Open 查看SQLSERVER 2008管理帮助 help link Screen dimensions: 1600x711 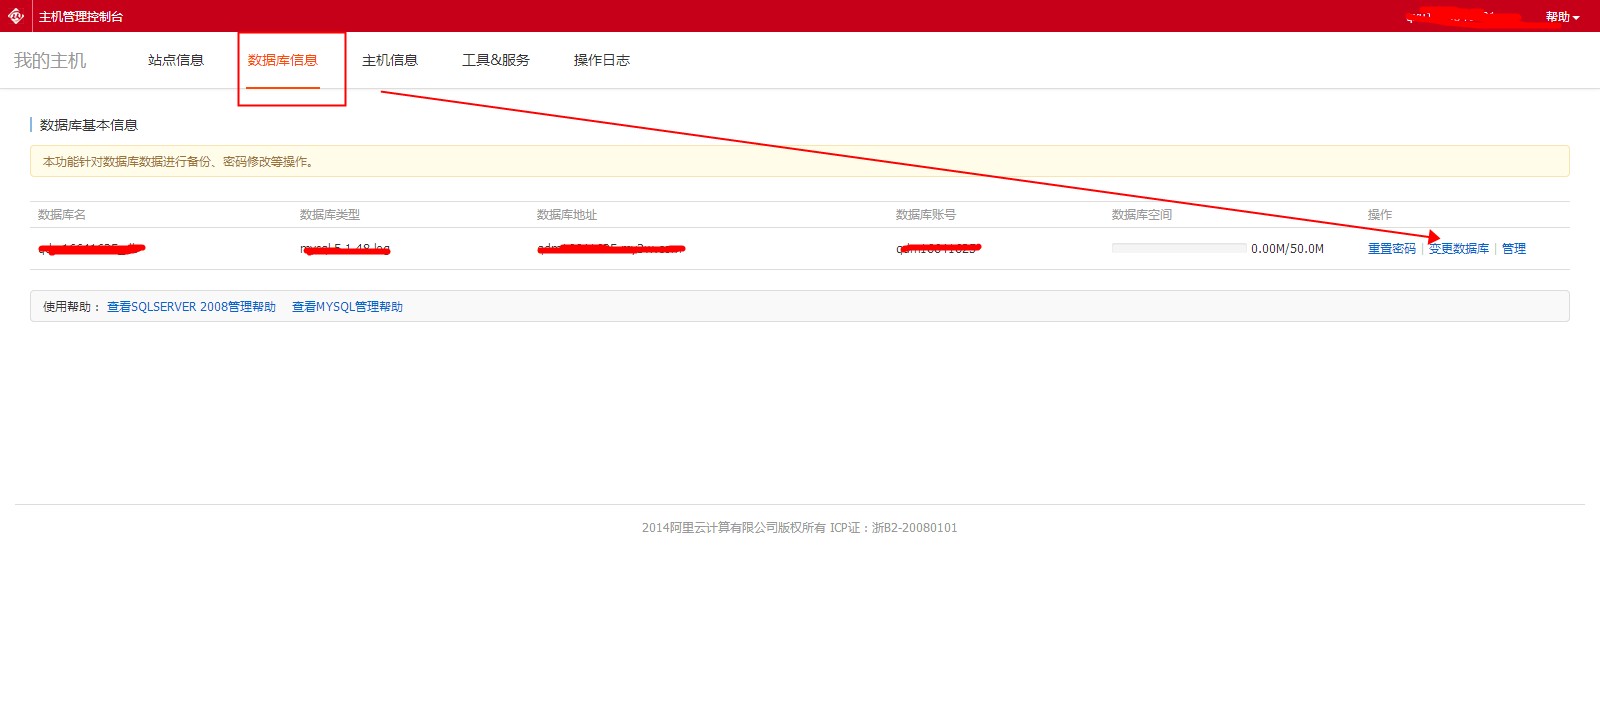click(x=191, y=307)
